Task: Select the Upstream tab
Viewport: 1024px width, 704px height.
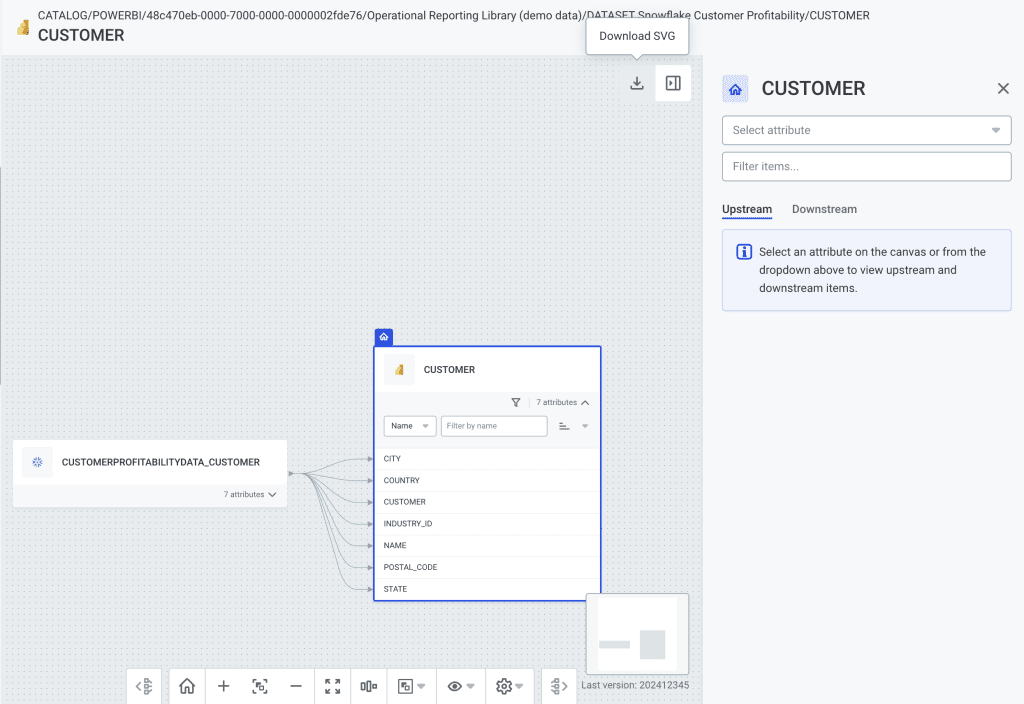Action: pos(747,209)
